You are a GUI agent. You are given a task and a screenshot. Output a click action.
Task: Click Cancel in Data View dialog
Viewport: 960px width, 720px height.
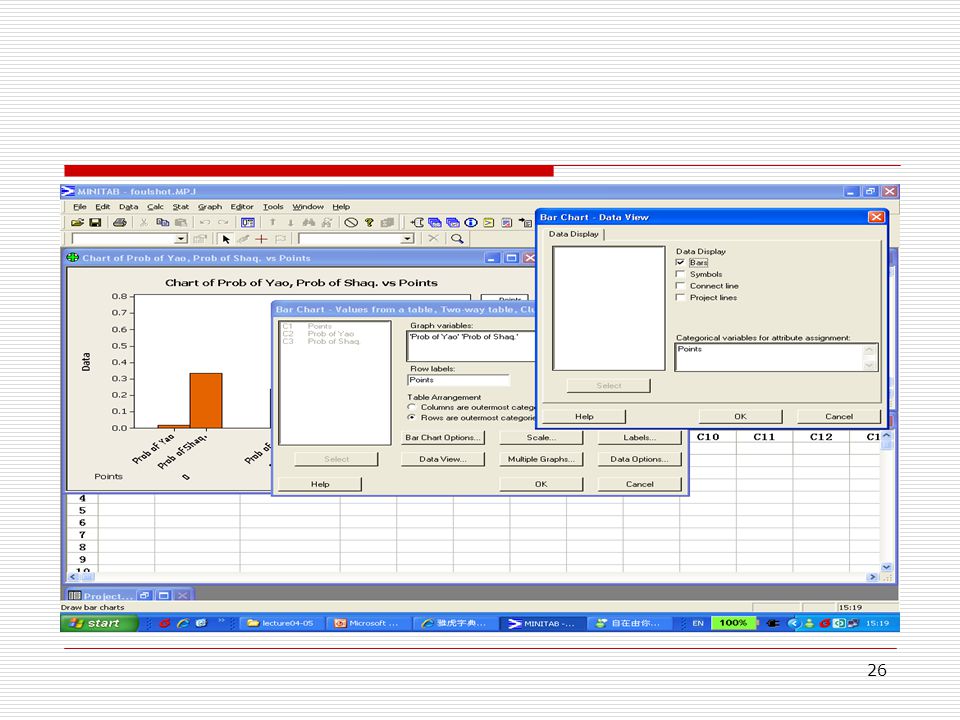coord(839,416)
